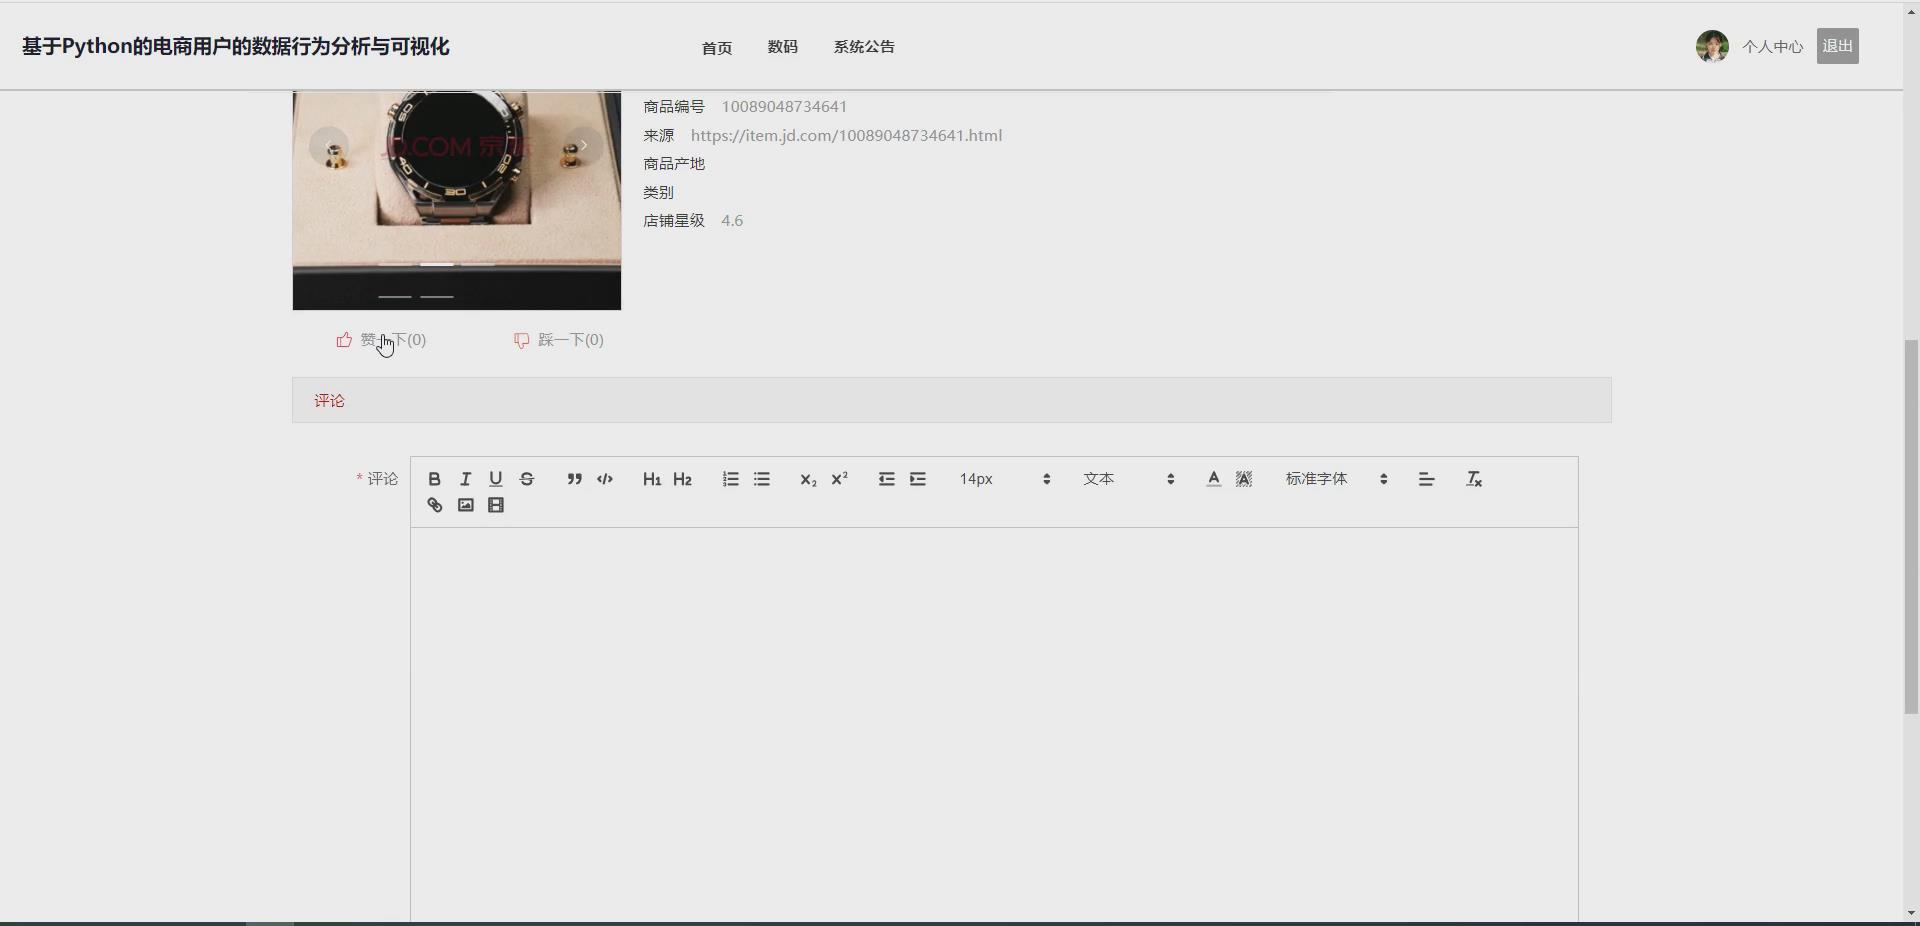
Task: Click the 退出 logout button
Action: tap(1838, 46)
